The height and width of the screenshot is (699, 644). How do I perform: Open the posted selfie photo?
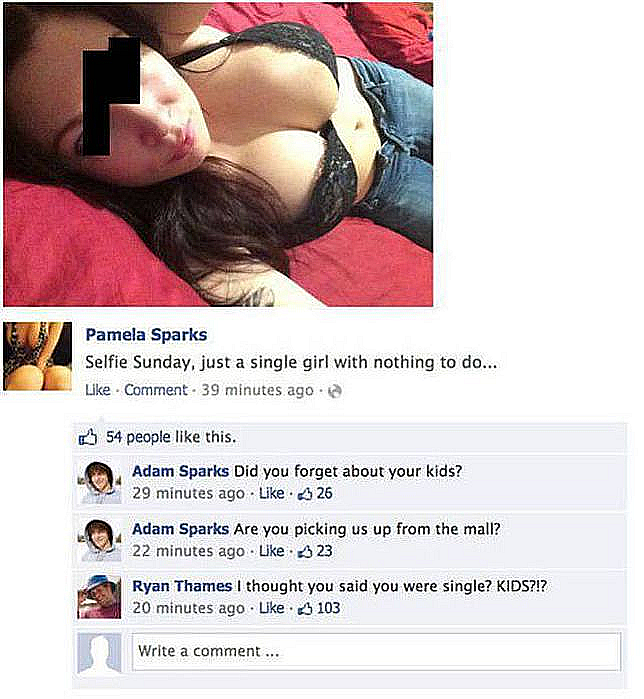click(218, 154)
